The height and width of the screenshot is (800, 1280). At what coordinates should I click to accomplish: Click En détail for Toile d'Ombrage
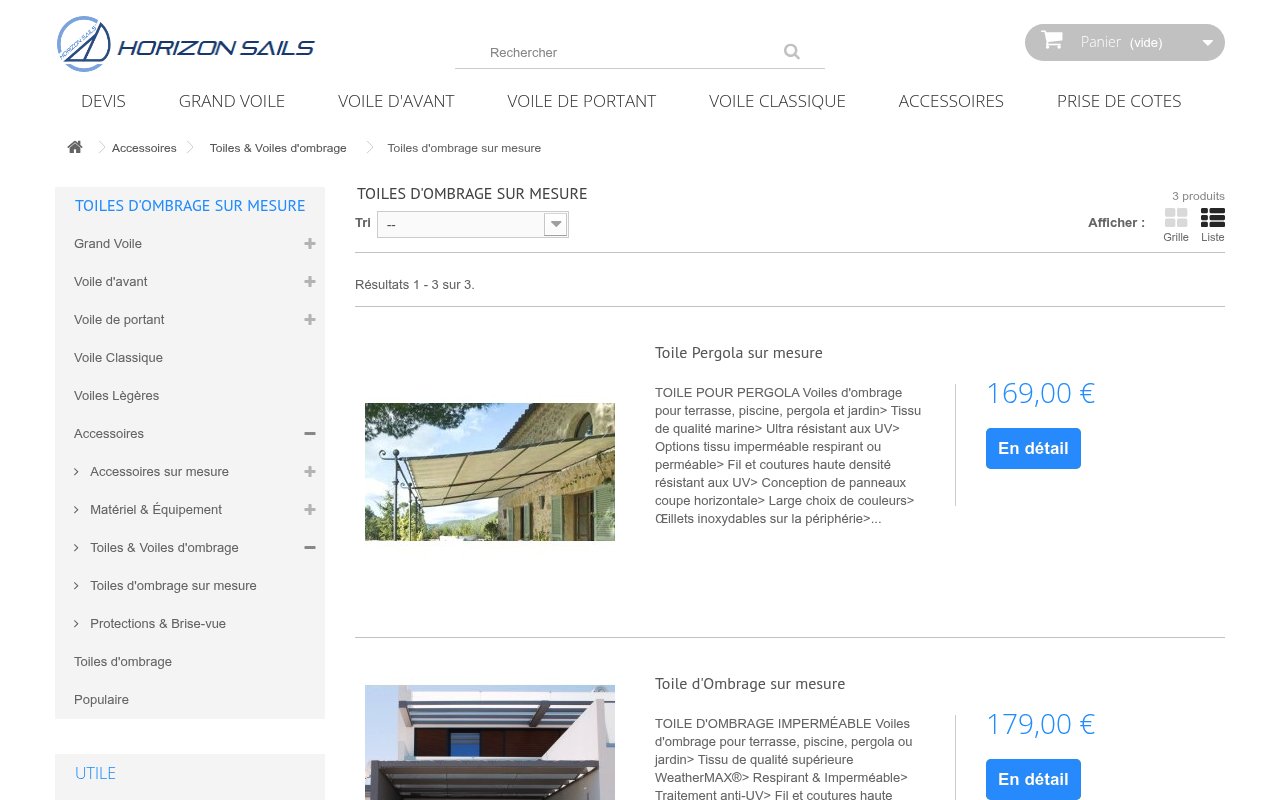click(x=1033, y=779)
